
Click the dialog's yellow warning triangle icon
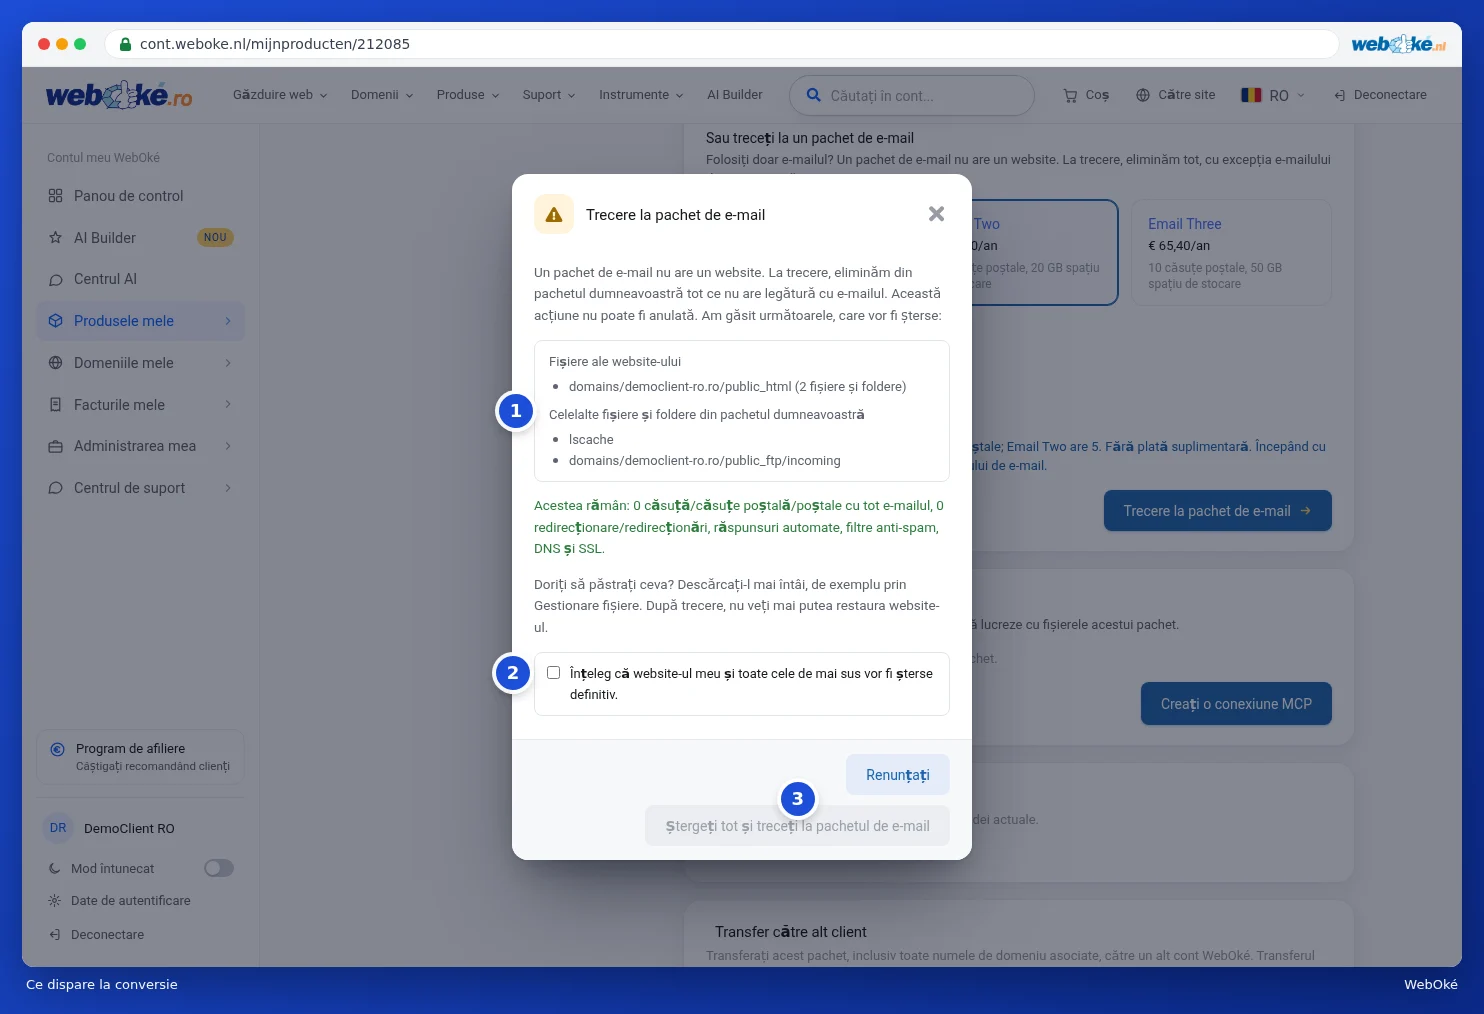(x=554, y=214)
